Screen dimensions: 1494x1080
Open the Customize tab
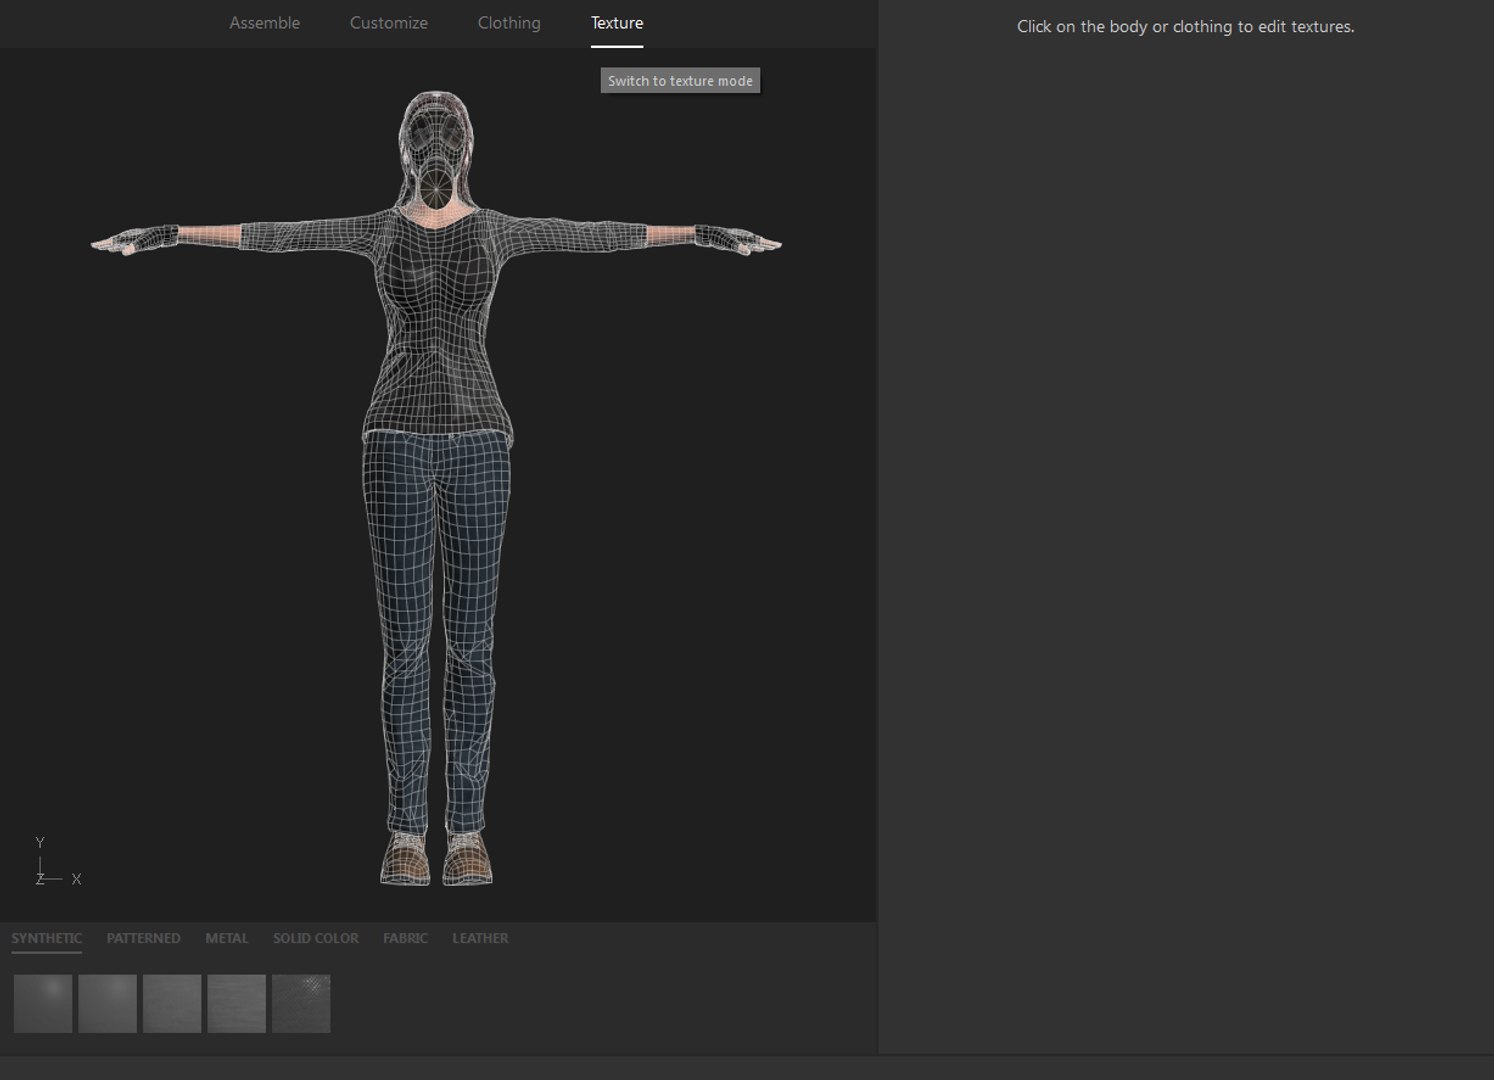tap(389, 23)
